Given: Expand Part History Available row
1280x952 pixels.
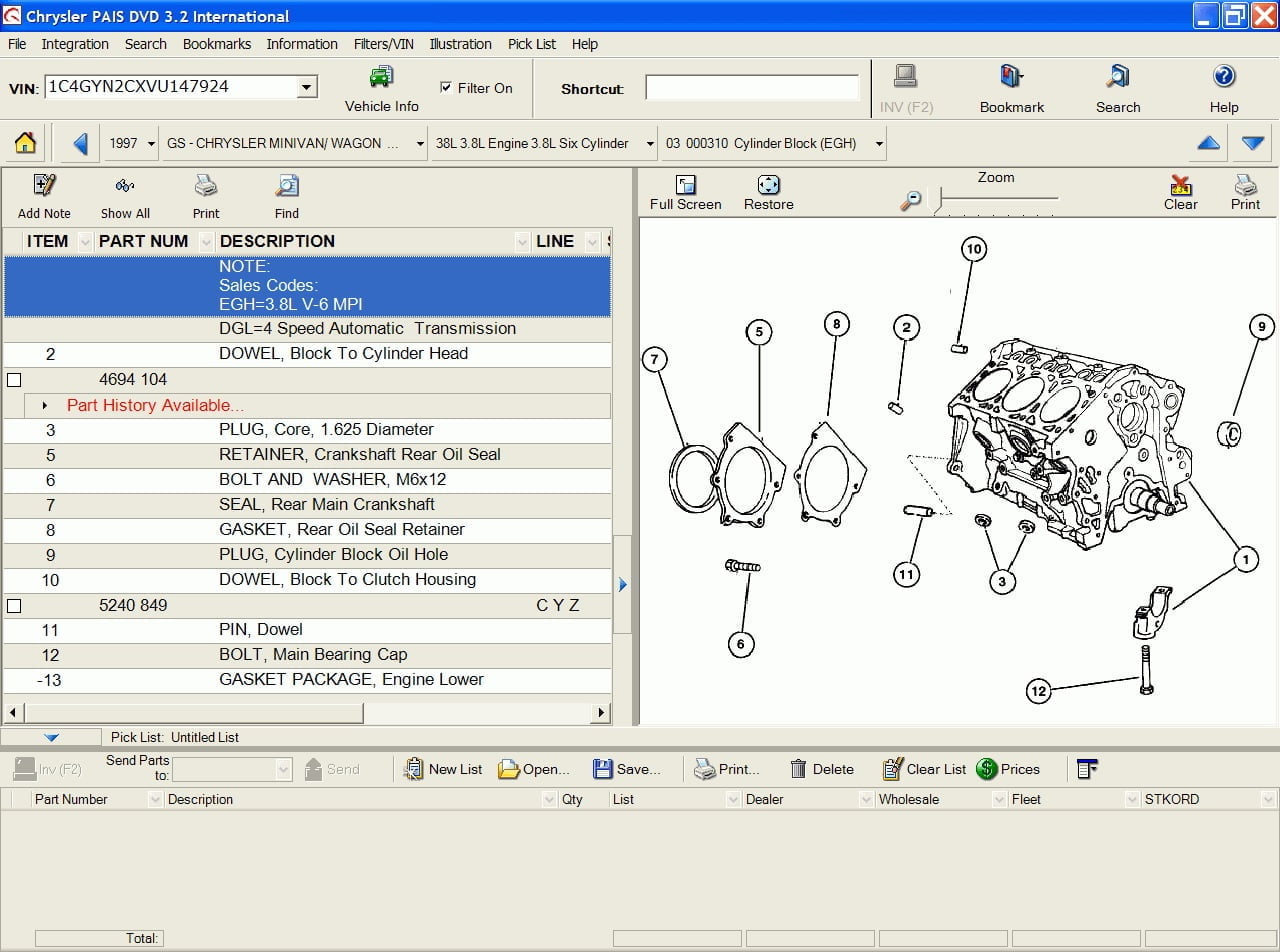Looking at the screenshot, I should (x=45, y=406).
